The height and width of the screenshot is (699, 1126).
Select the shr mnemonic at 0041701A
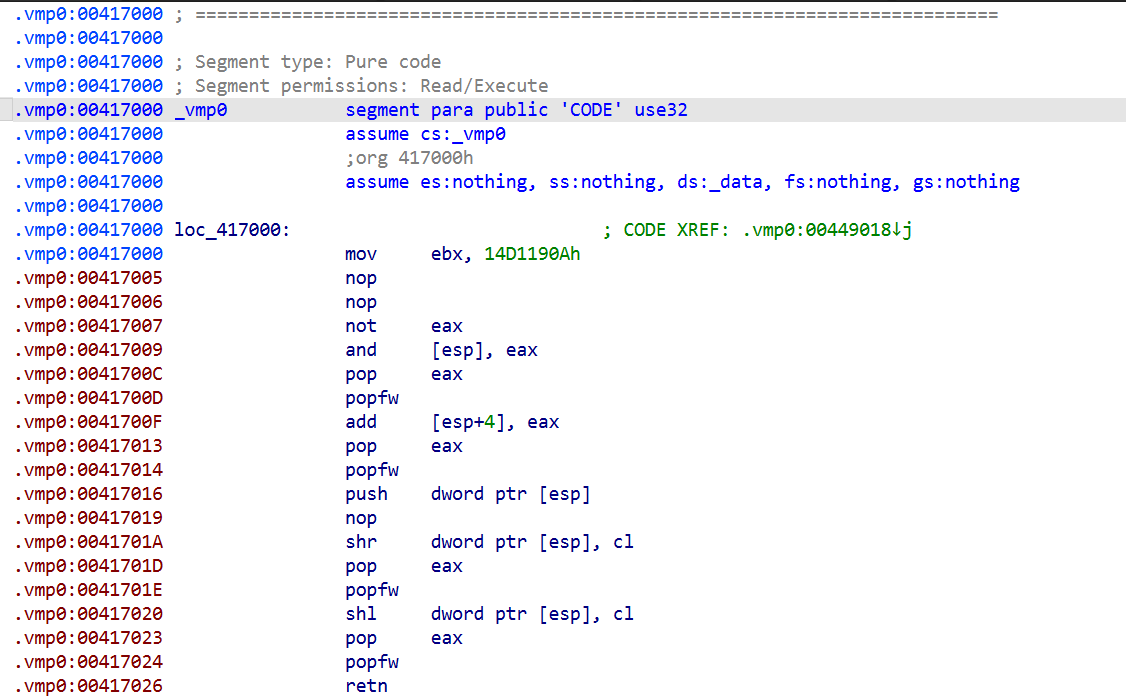[361, 542]
